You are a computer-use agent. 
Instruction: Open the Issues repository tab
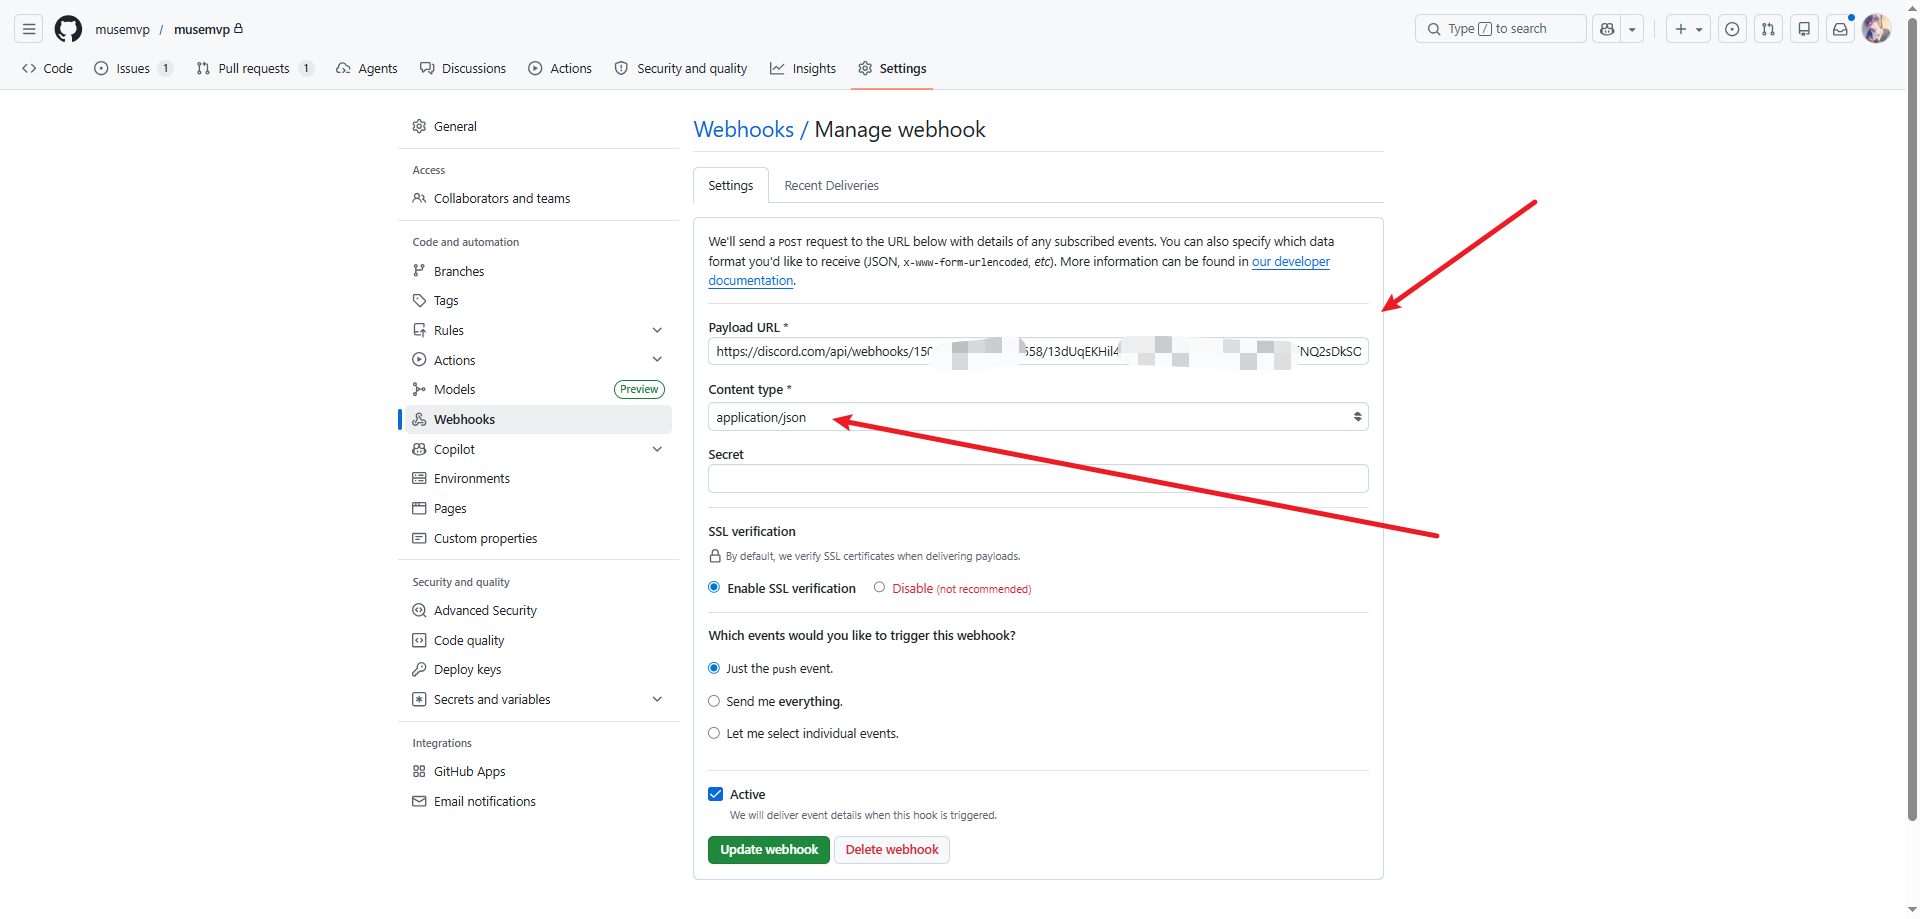pos(133,69)
